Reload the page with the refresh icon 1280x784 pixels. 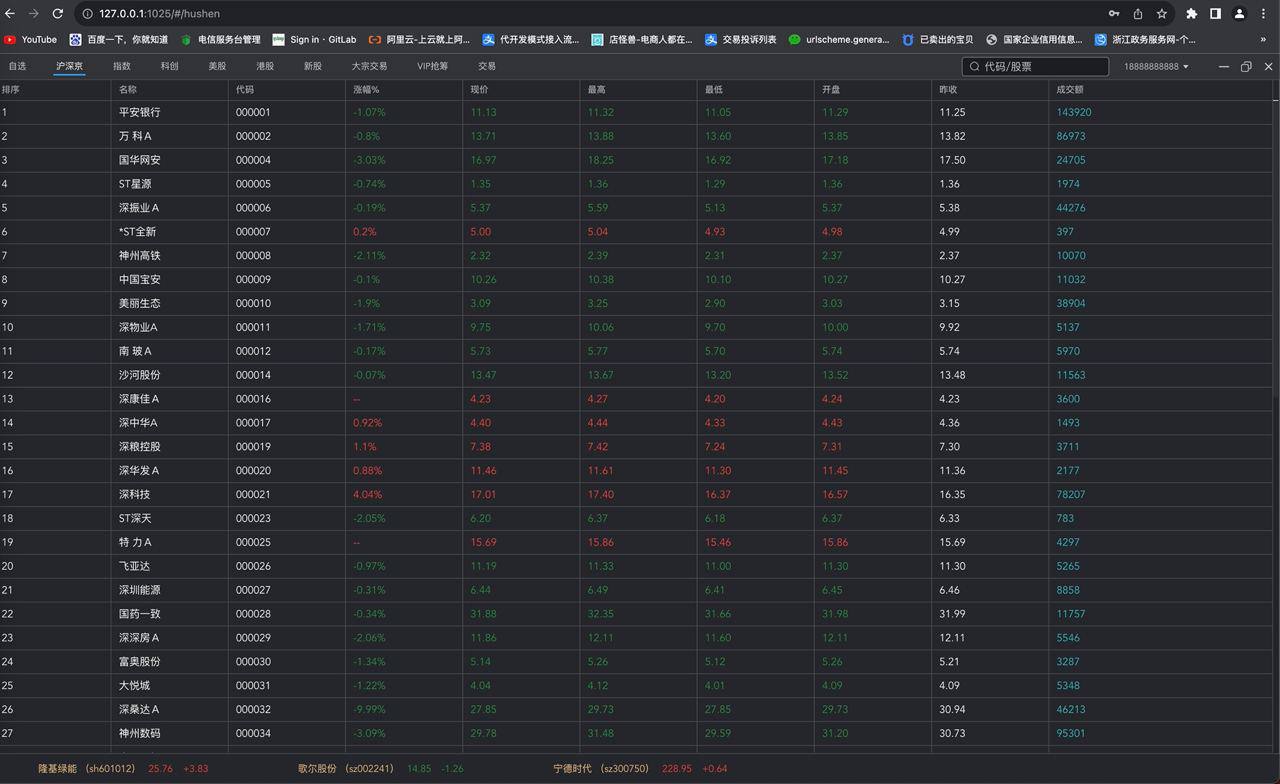58,14
